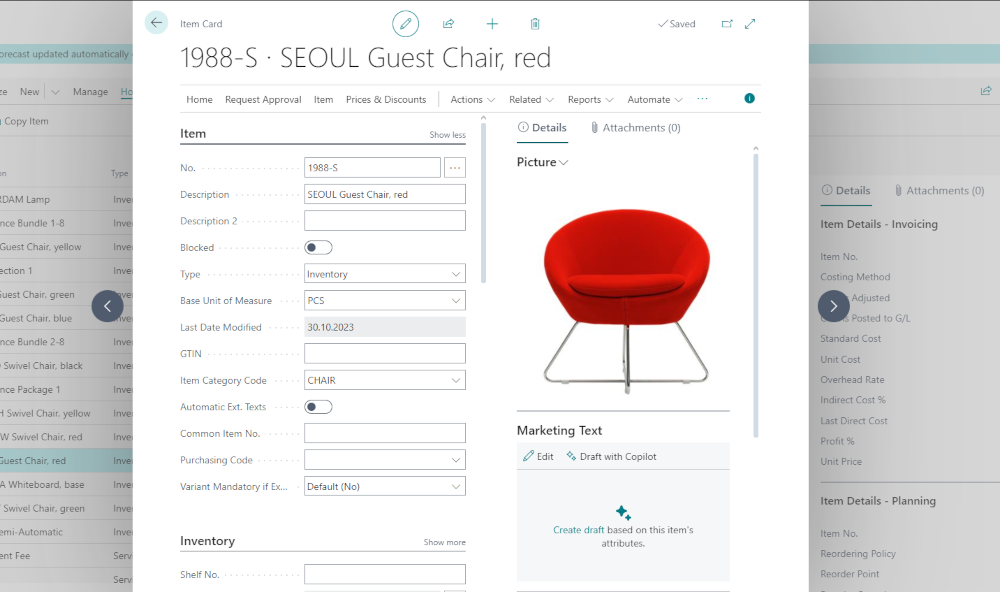Delete the item using the trash icon

[535, 23]
